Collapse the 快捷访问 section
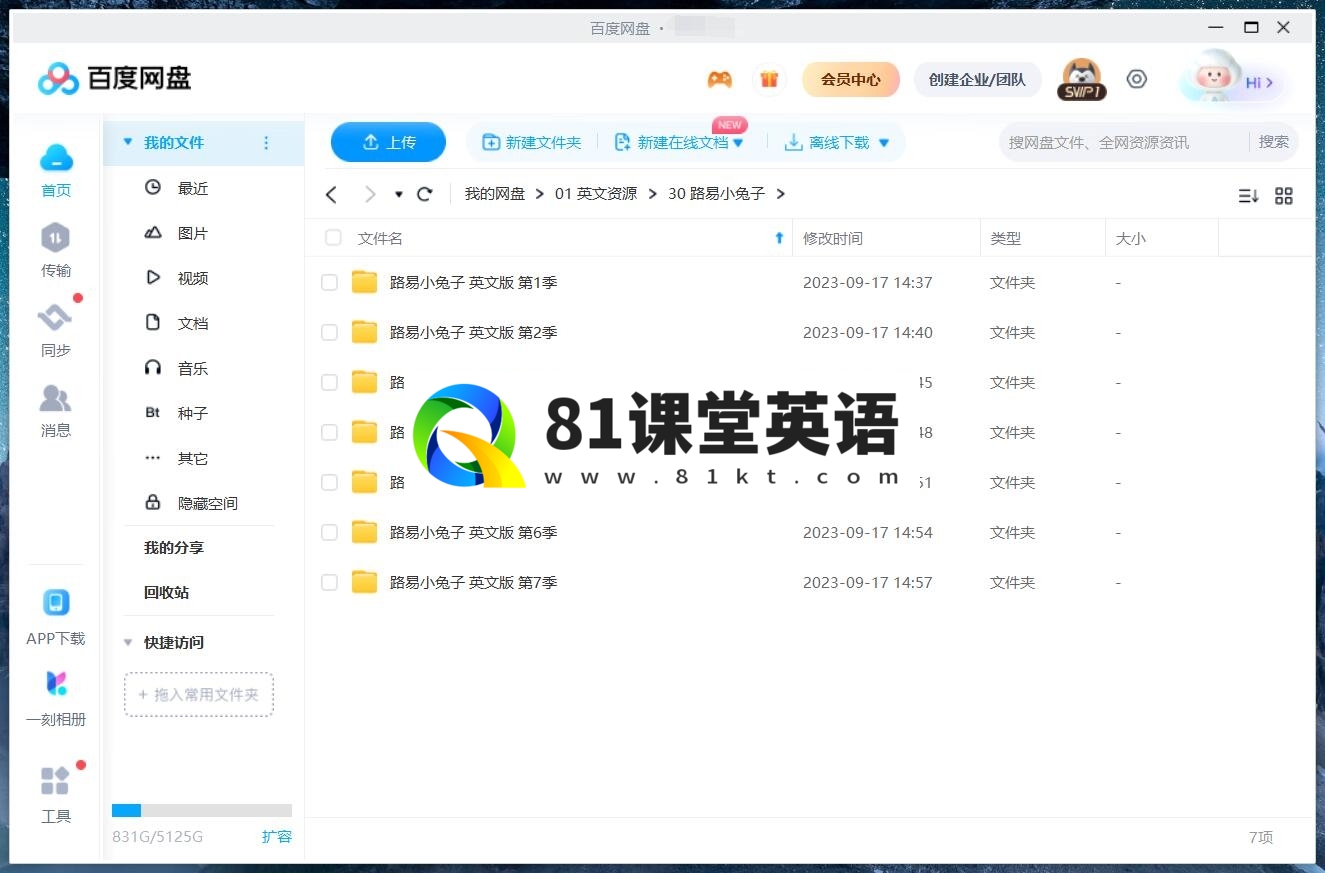Image resolution: width=1325 pixels, height=873 pixels. (x=127, y=643)
